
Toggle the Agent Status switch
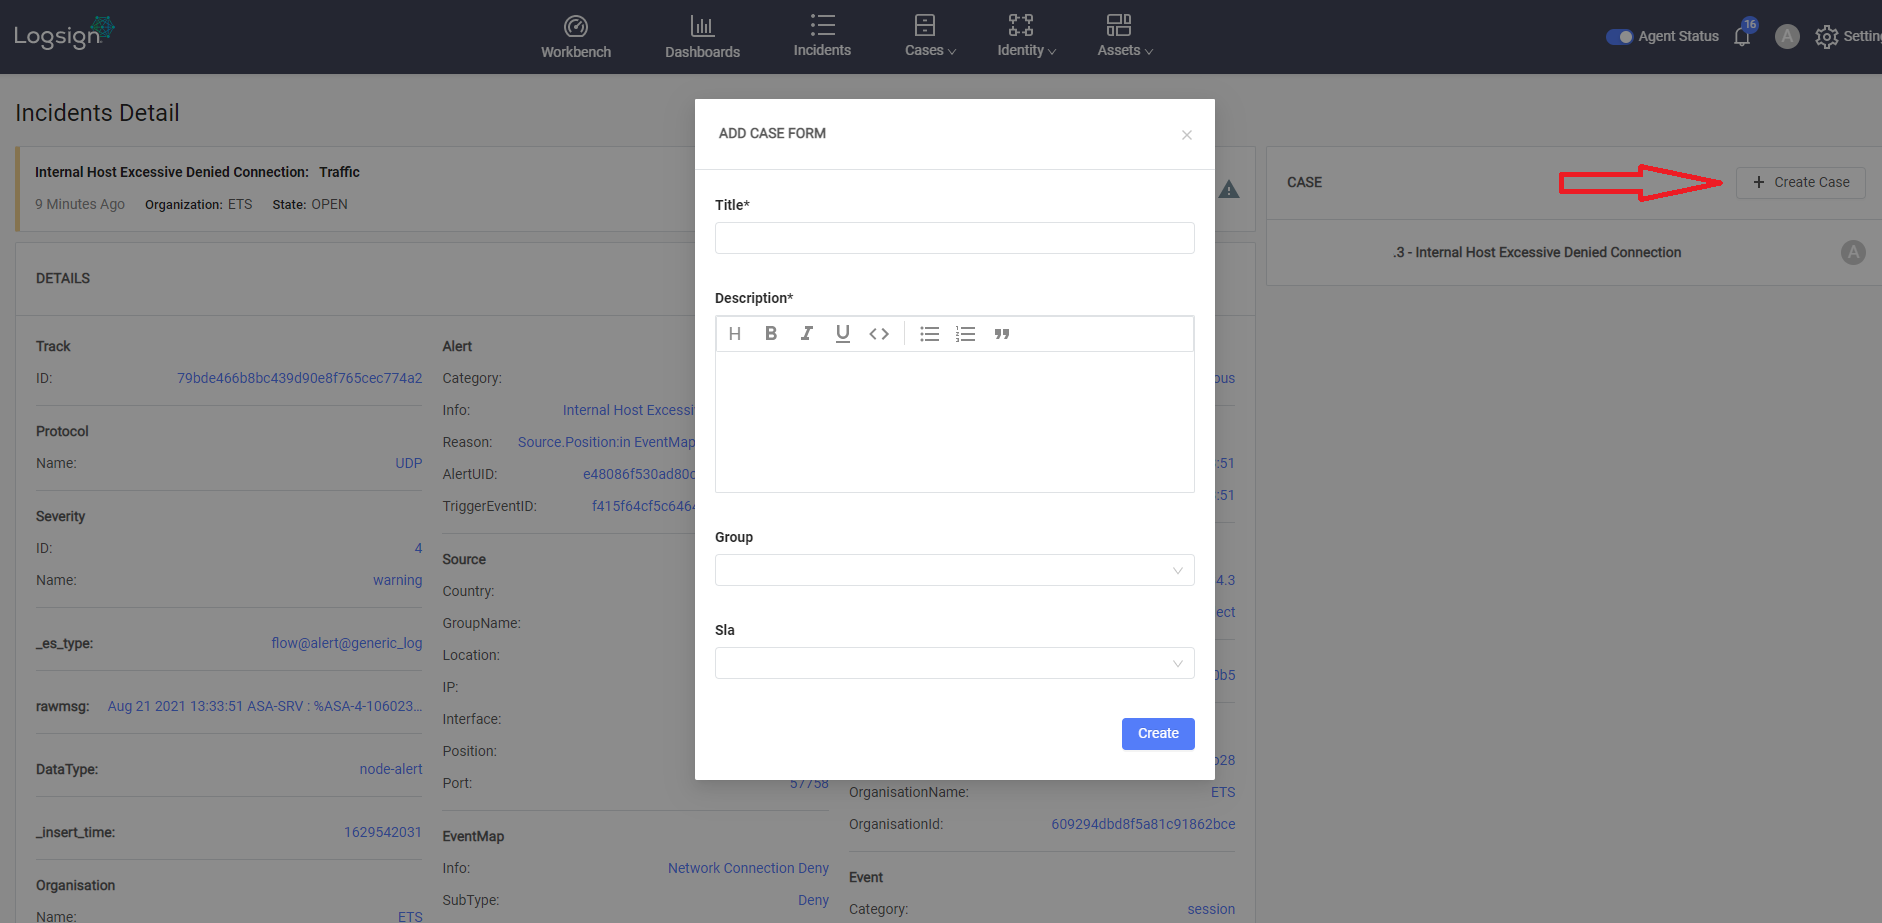1619,37
